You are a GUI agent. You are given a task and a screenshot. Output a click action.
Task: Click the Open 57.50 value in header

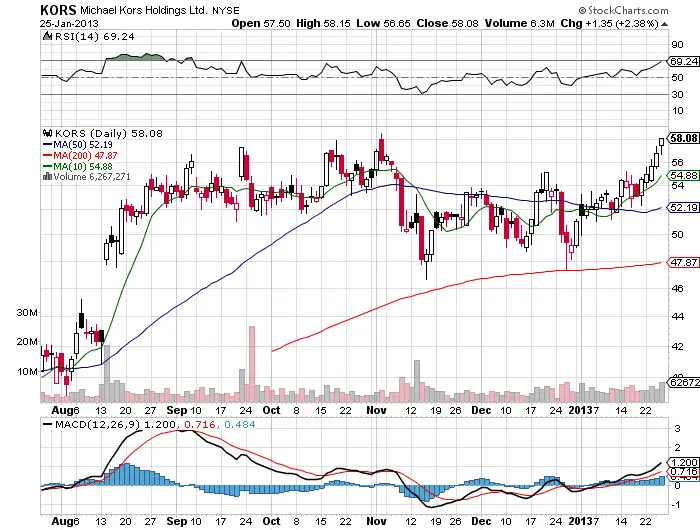coord(261,23)
